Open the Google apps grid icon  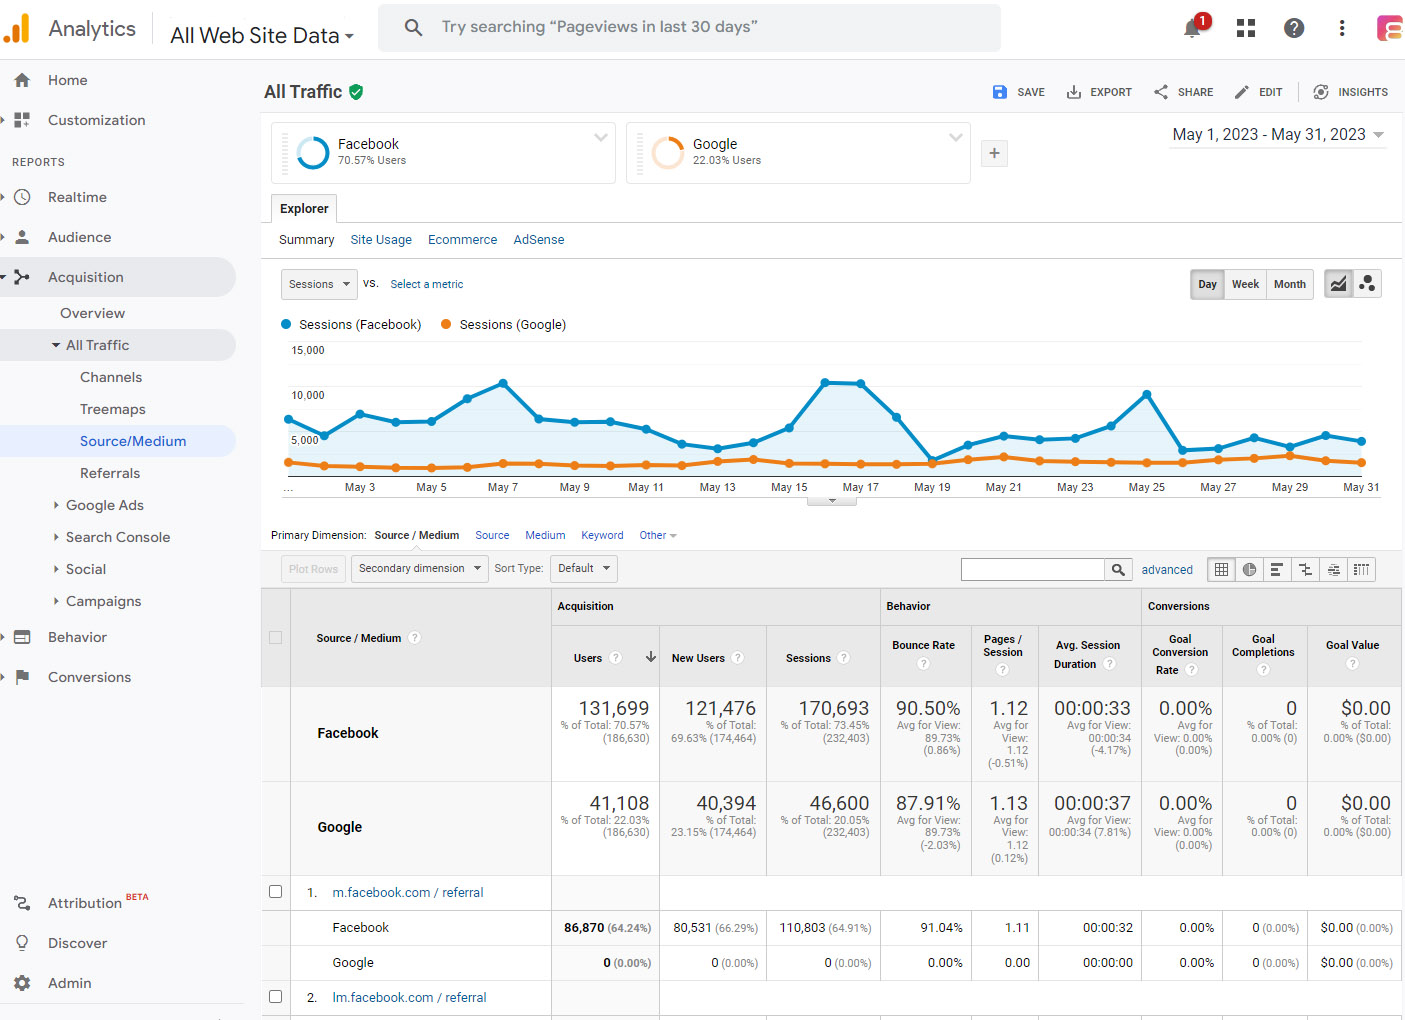pos(1245,28)
